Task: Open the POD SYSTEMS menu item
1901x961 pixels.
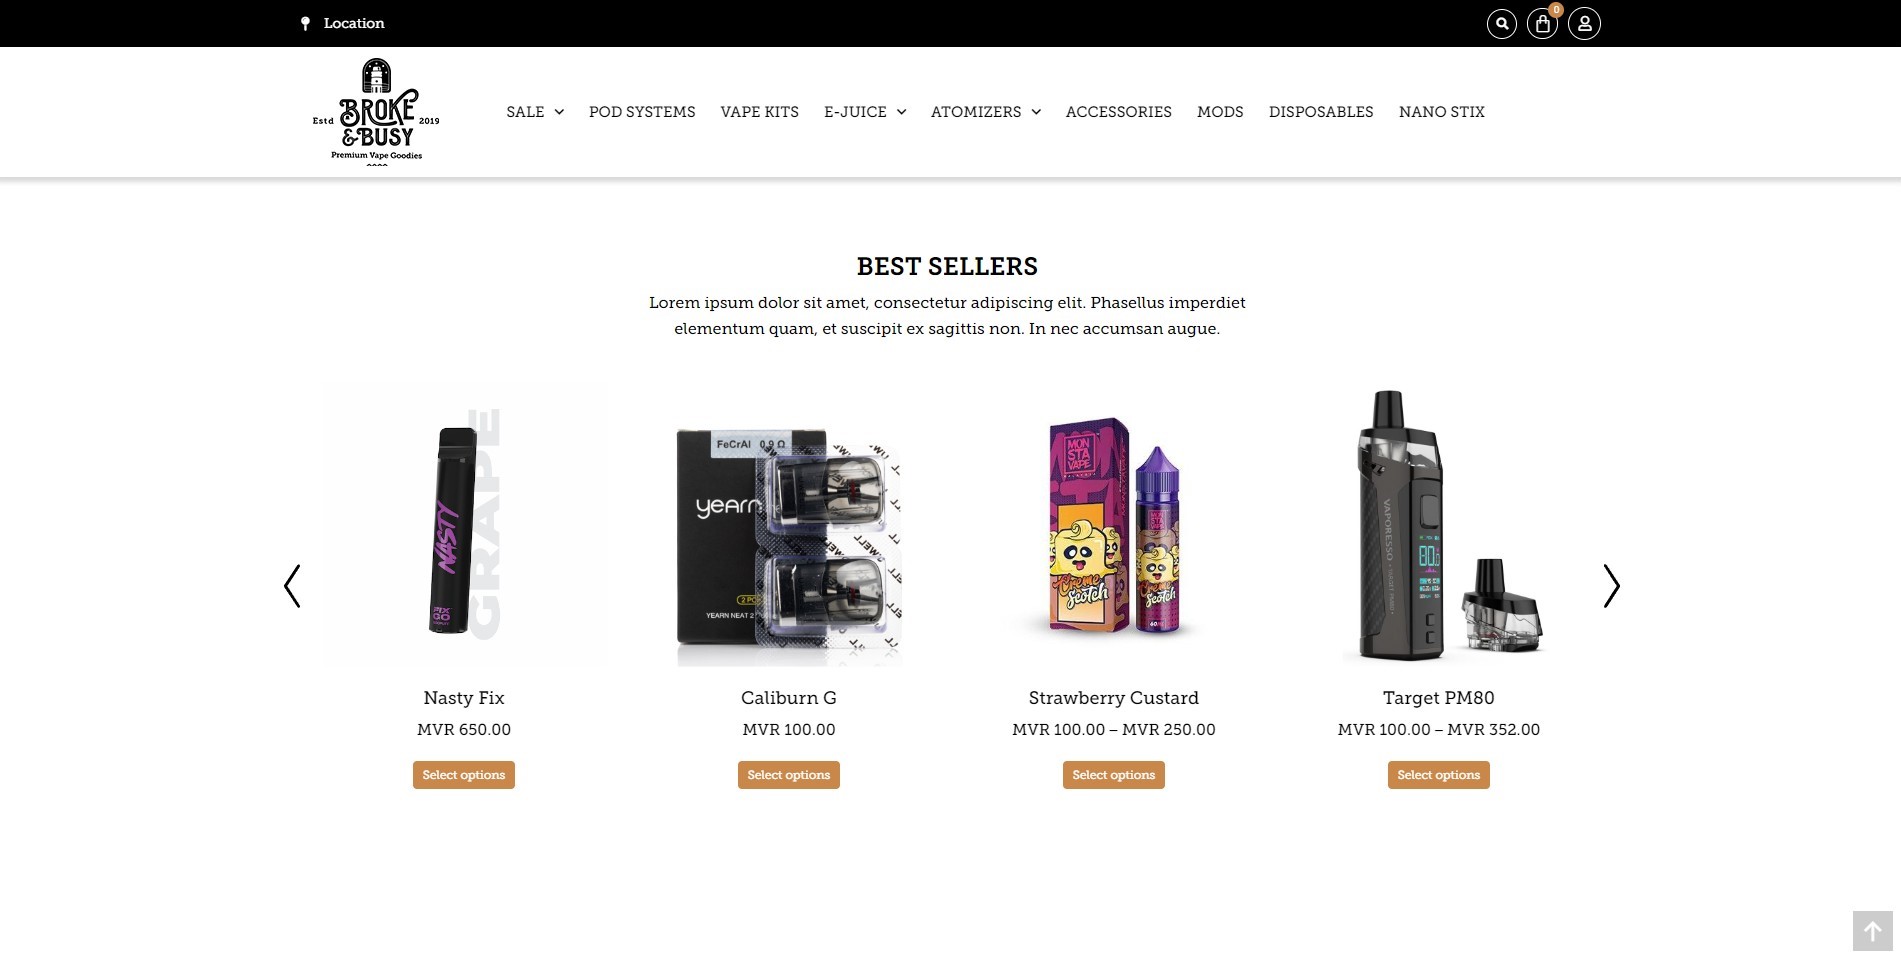Action: [x=642, y=112]
